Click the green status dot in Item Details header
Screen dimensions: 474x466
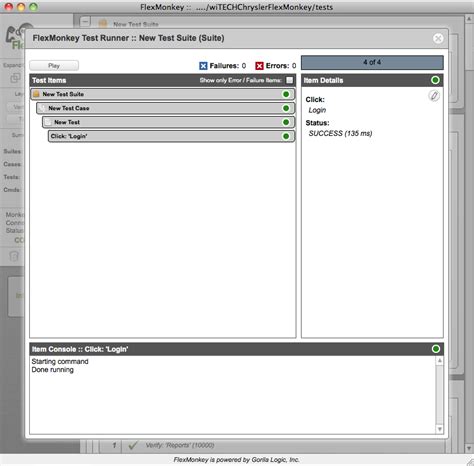(x=435, y=80)
